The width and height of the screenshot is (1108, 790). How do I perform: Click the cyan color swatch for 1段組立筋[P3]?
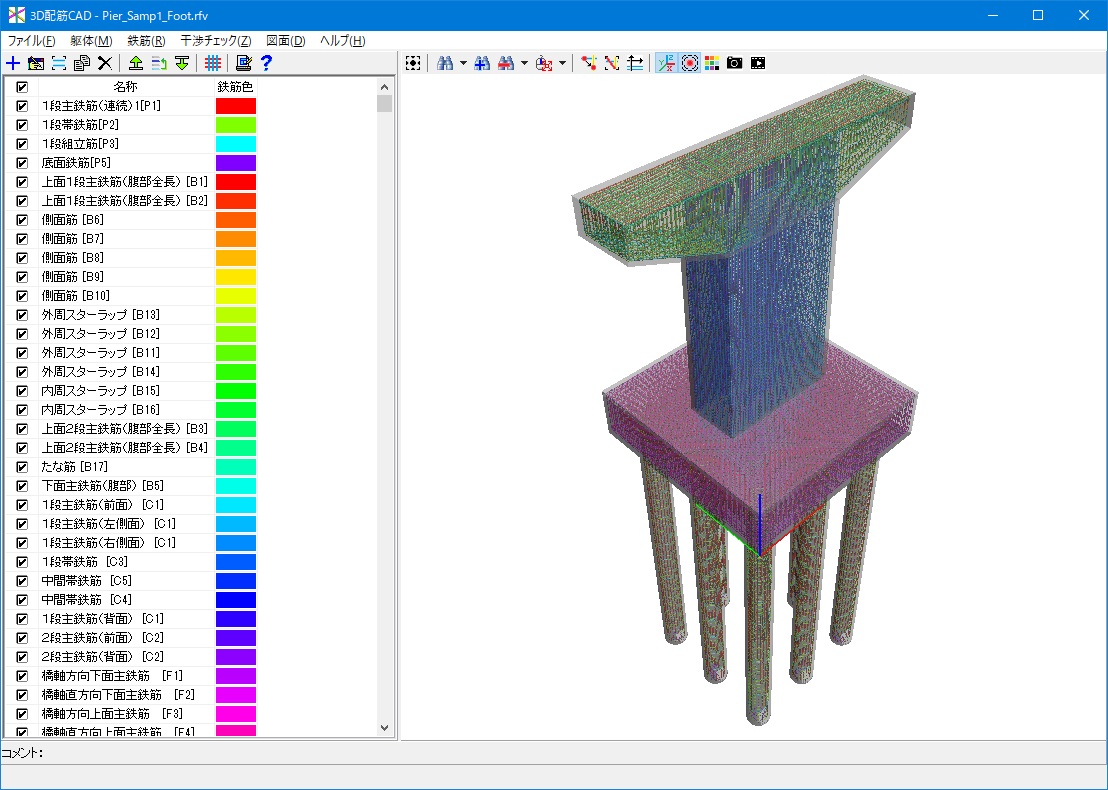(236, 144)
